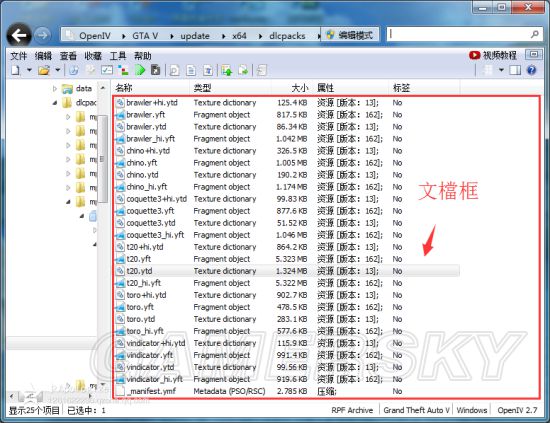Sort by 名称 column header
The height and width of the screenshot is (423, 550).
tap(124, 88)
